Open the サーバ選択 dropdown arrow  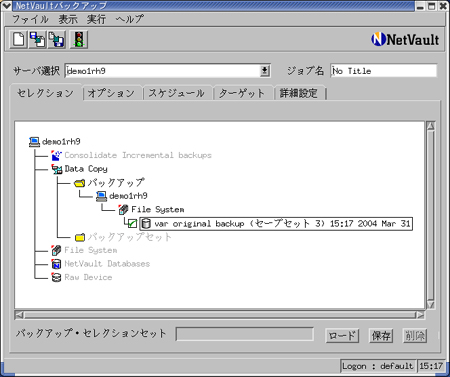[x=265, y=71]
